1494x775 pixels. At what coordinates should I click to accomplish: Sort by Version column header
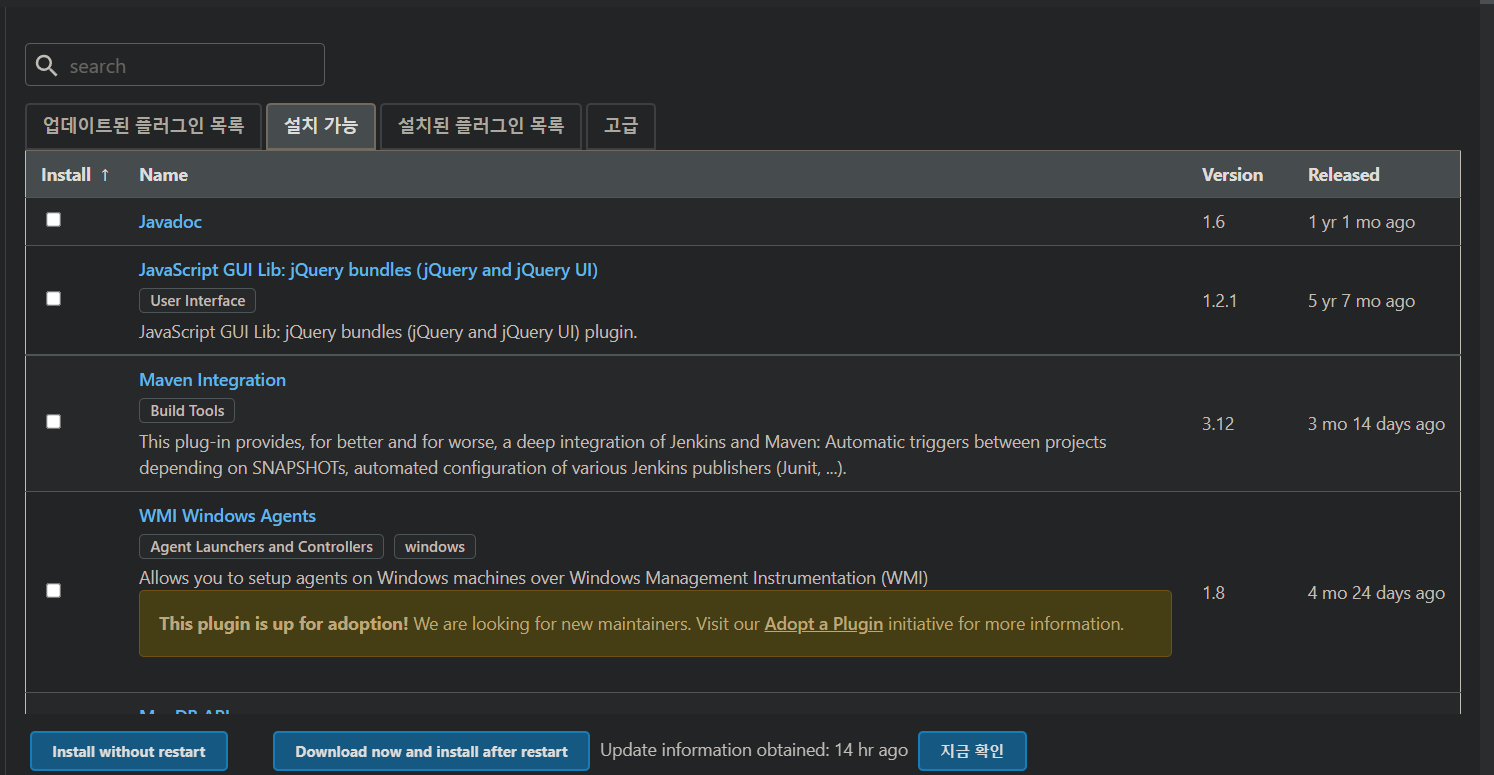click(1232, 175)
